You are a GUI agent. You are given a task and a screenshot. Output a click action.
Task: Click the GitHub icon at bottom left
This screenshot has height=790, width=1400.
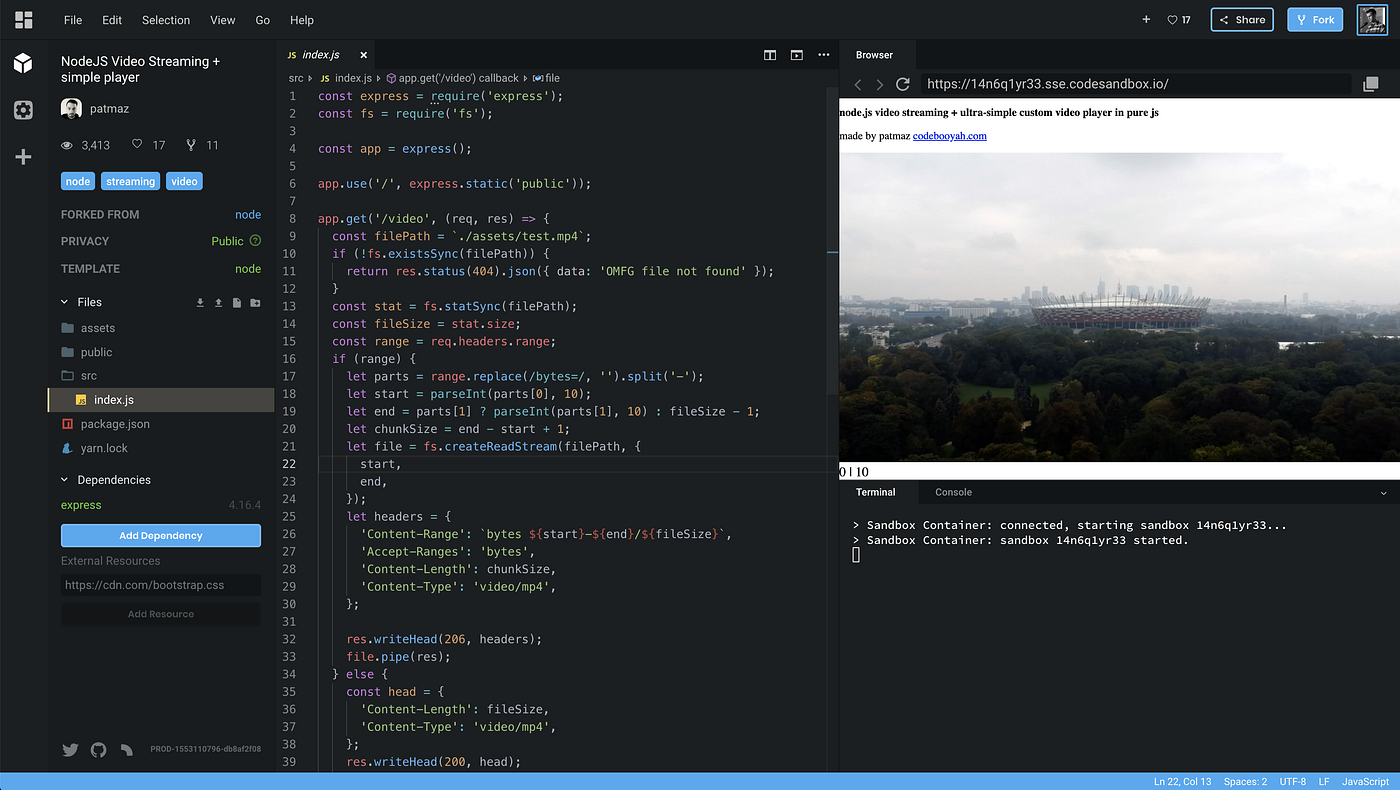click(96, 749)
